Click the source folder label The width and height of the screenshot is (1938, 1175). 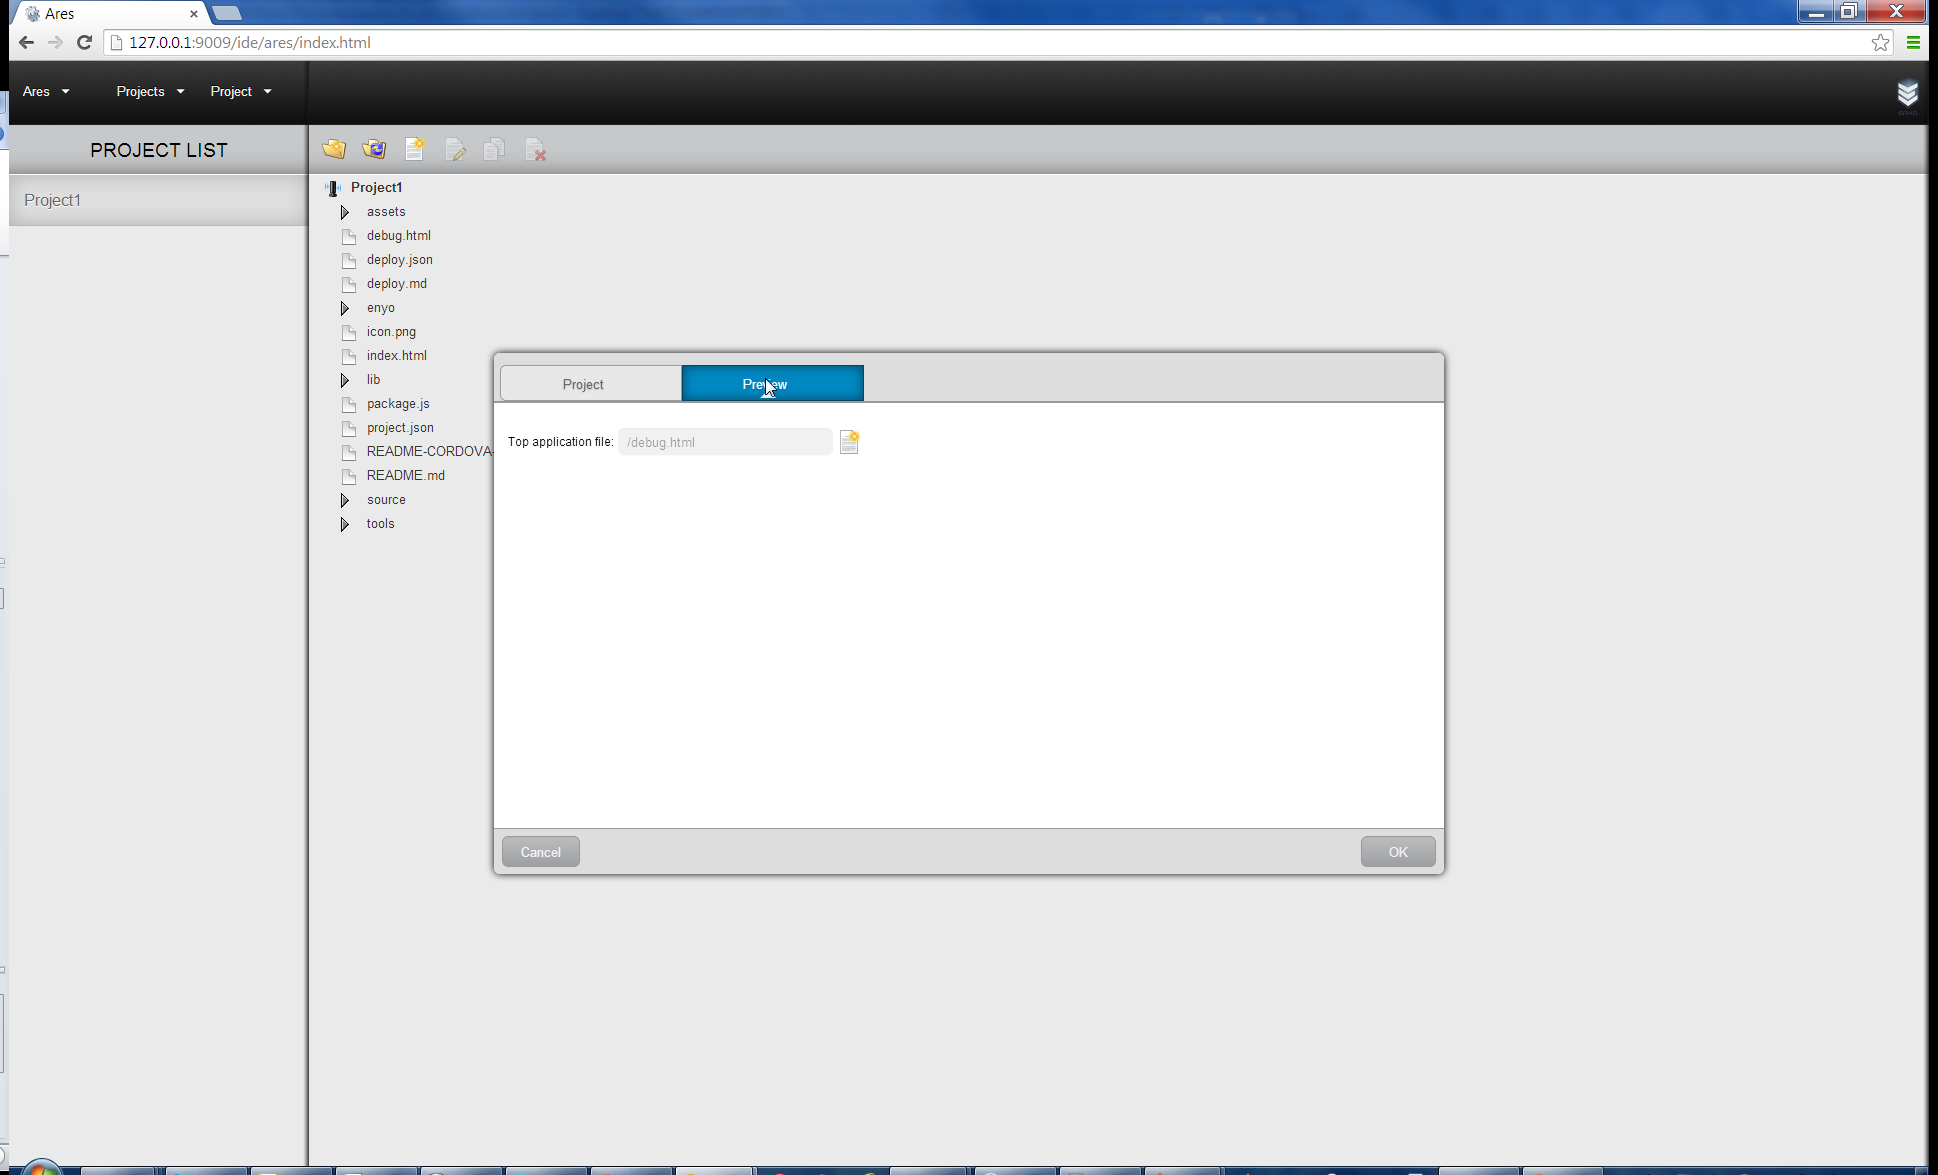386,500
